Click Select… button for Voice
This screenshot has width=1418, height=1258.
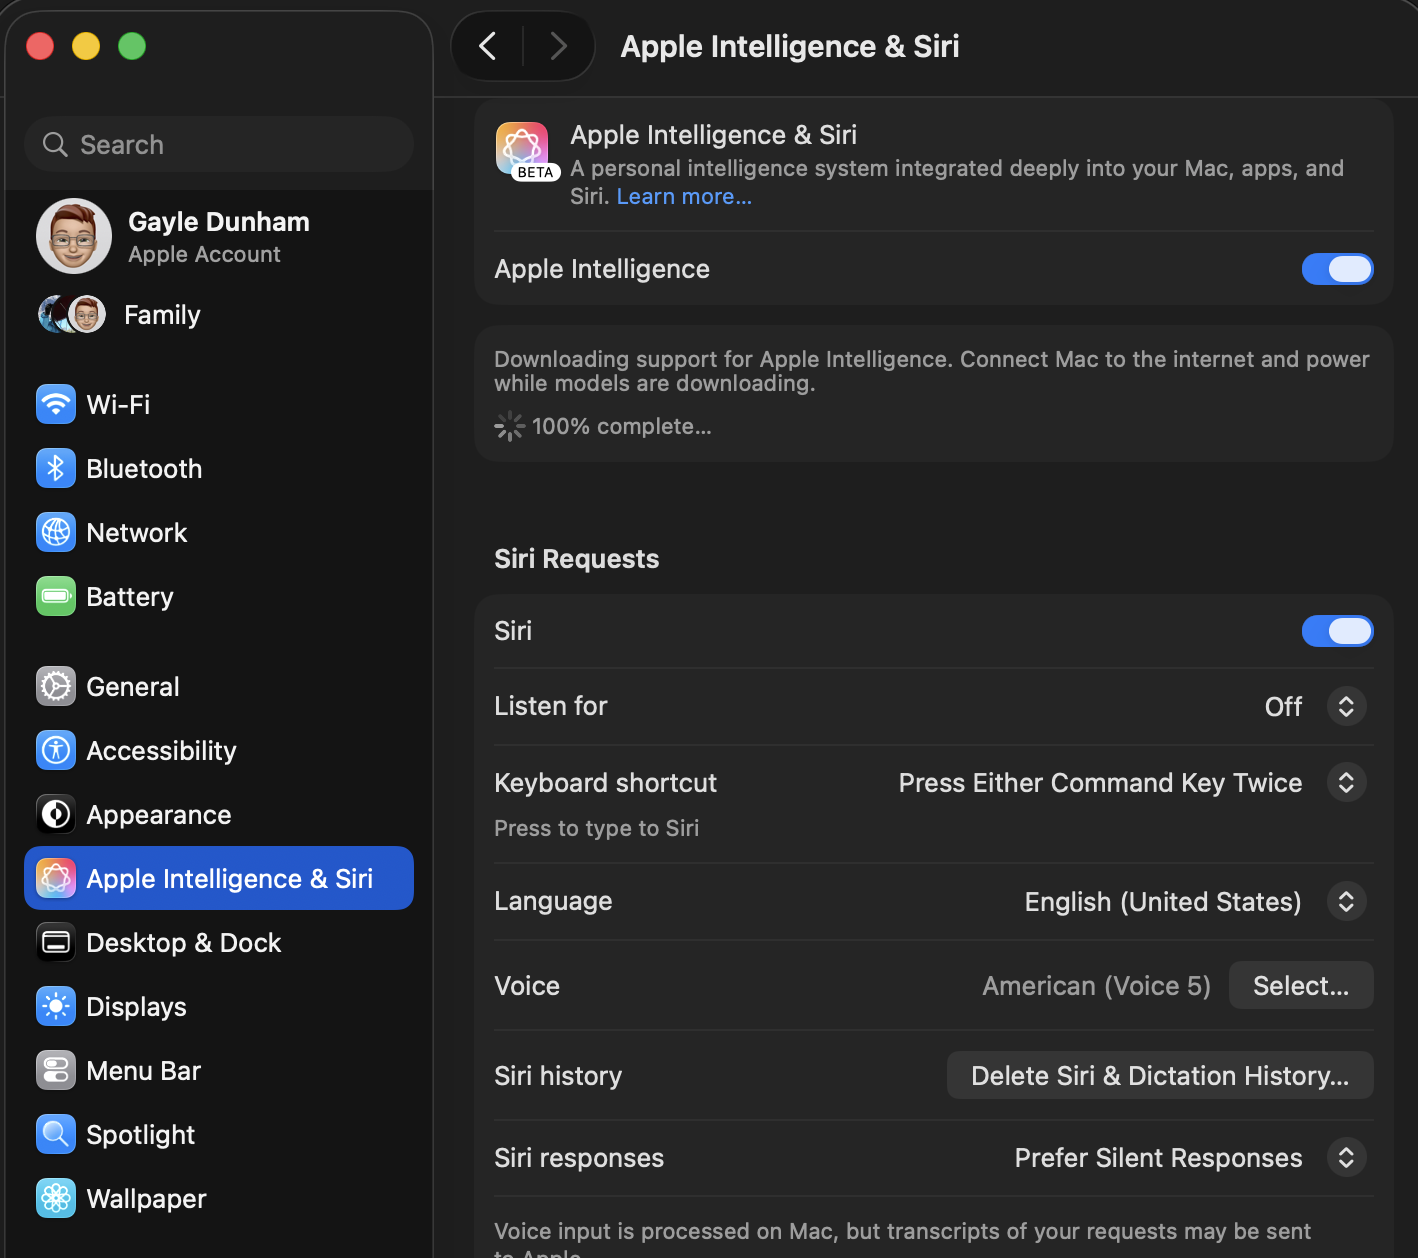1301,986
